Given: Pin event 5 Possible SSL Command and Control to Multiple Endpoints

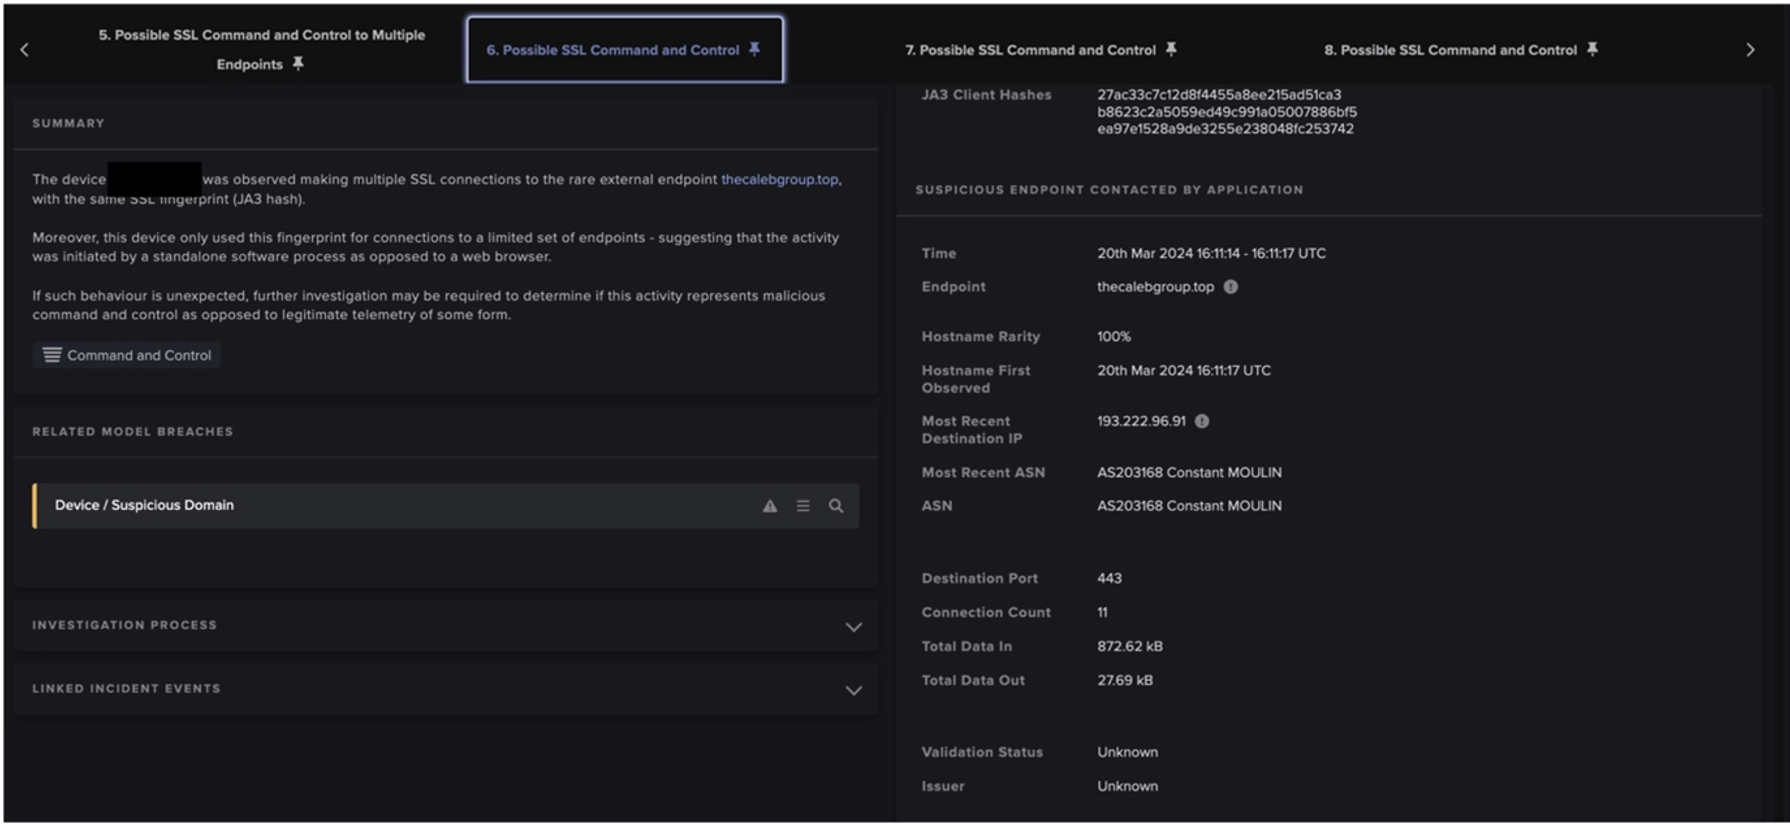Looking at the screenshot, I should tap(298, 64).
